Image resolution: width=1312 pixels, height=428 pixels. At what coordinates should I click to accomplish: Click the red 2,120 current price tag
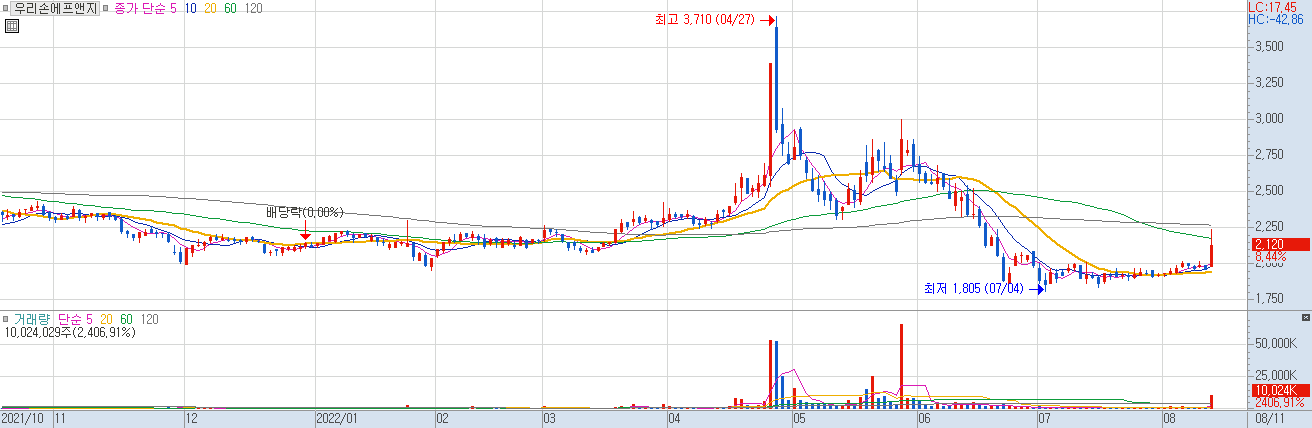click(x=1279, y=244)
